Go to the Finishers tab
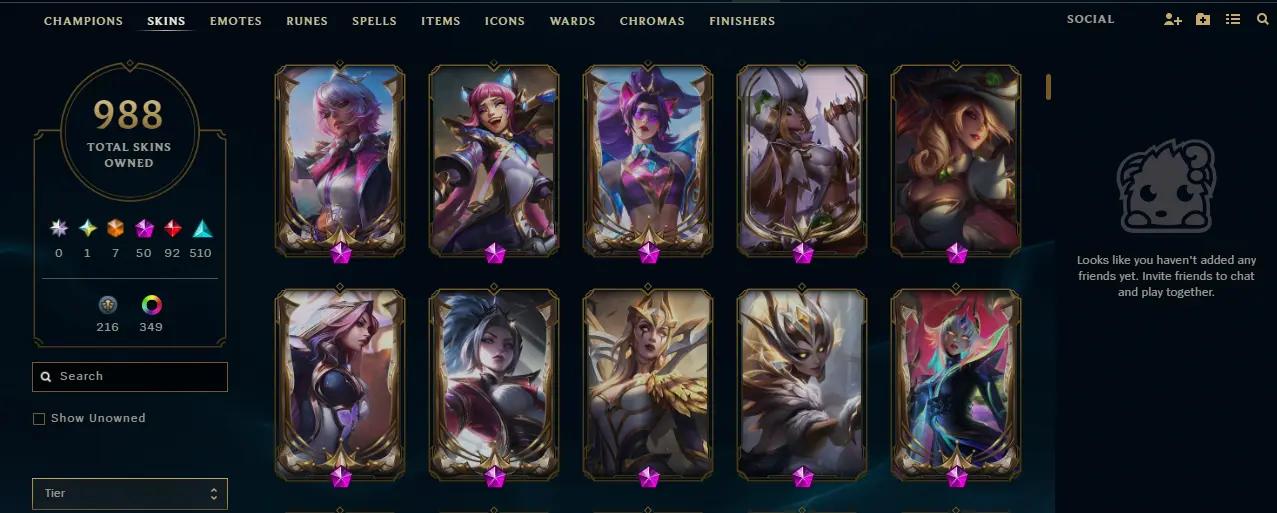The image size is (1277, 513). (742, 21)
